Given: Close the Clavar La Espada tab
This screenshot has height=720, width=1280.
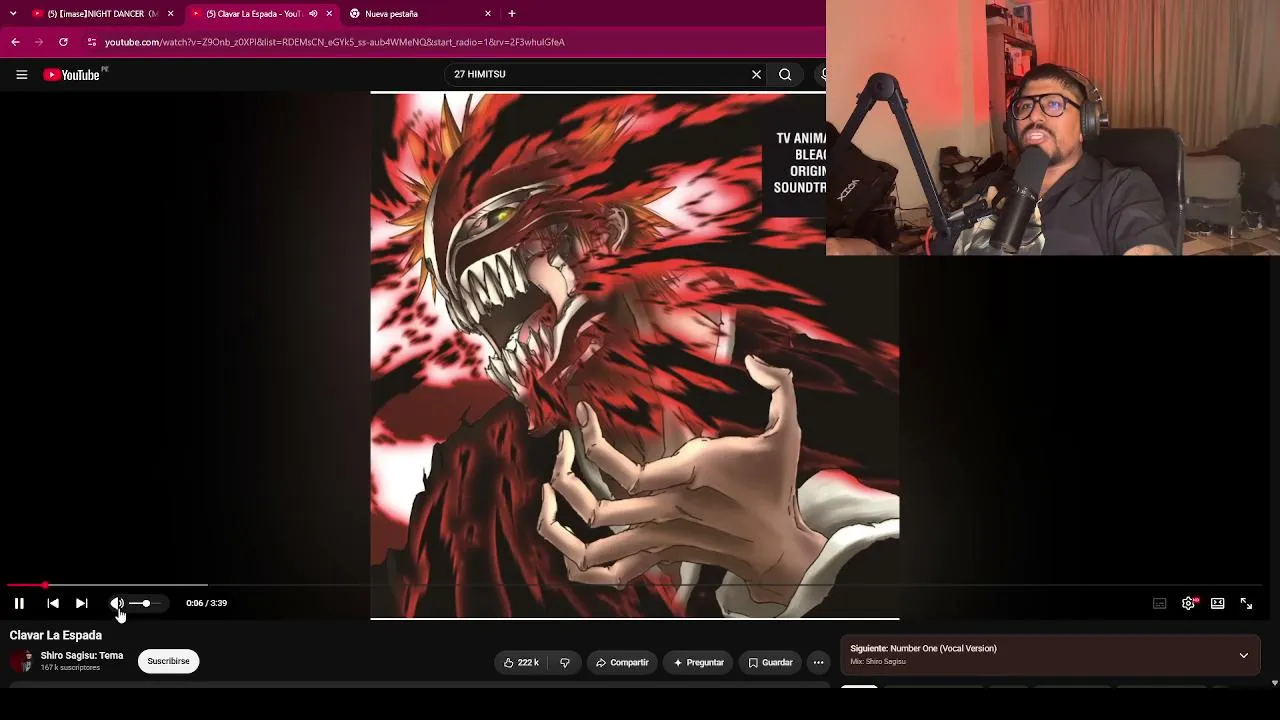Looking at the screenshot, I should pos(329,14).
